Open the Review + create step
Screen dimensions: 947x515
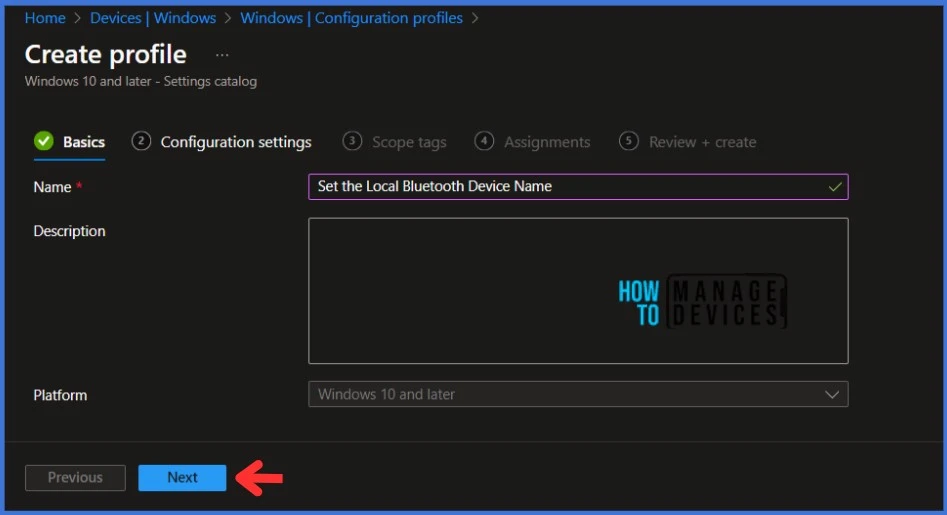702,142
